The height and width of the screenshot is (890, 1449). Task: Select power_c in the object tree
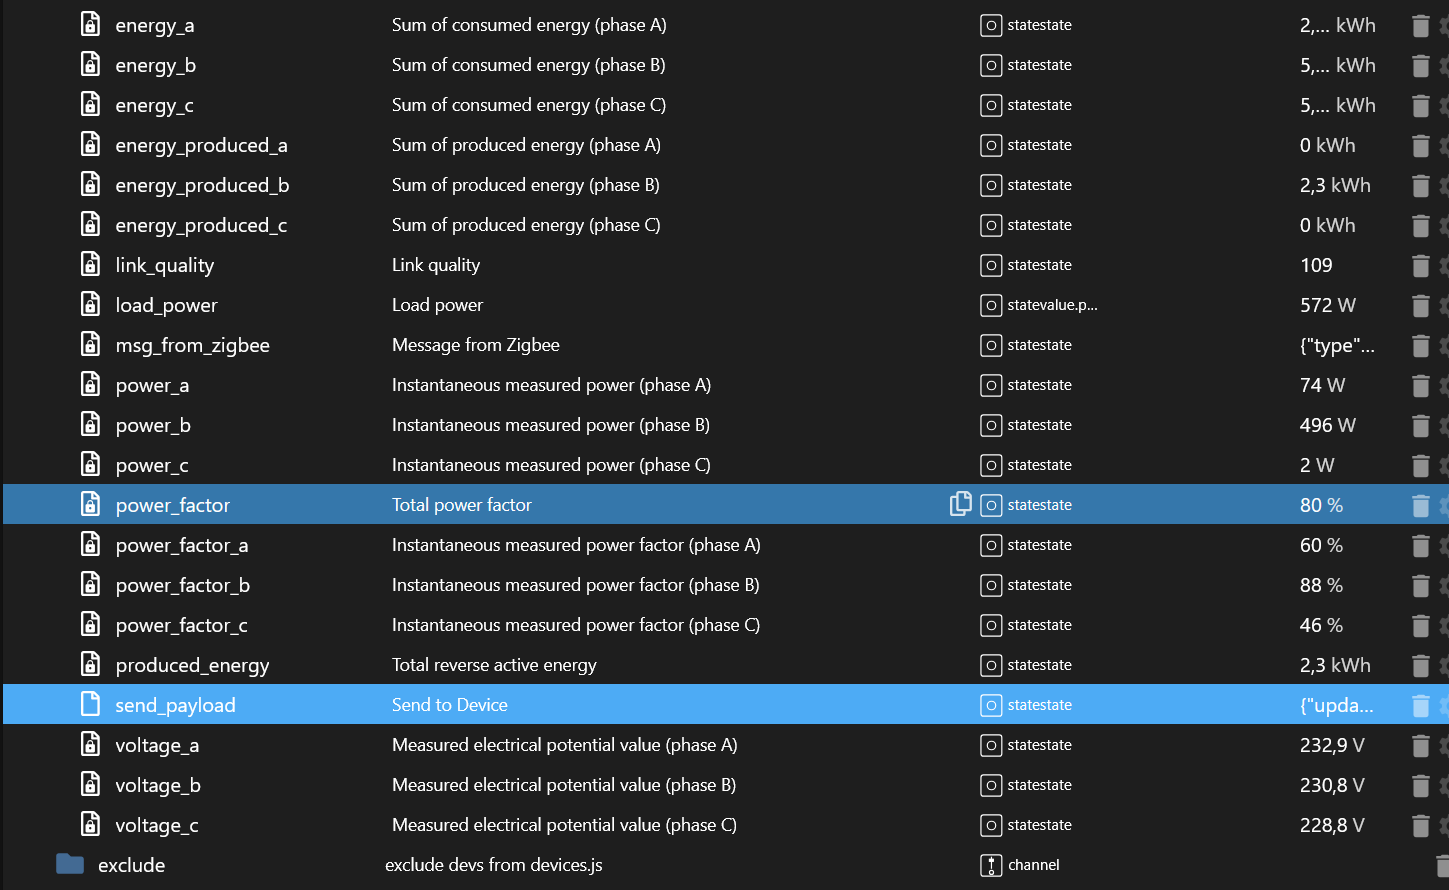coord(152,465)
